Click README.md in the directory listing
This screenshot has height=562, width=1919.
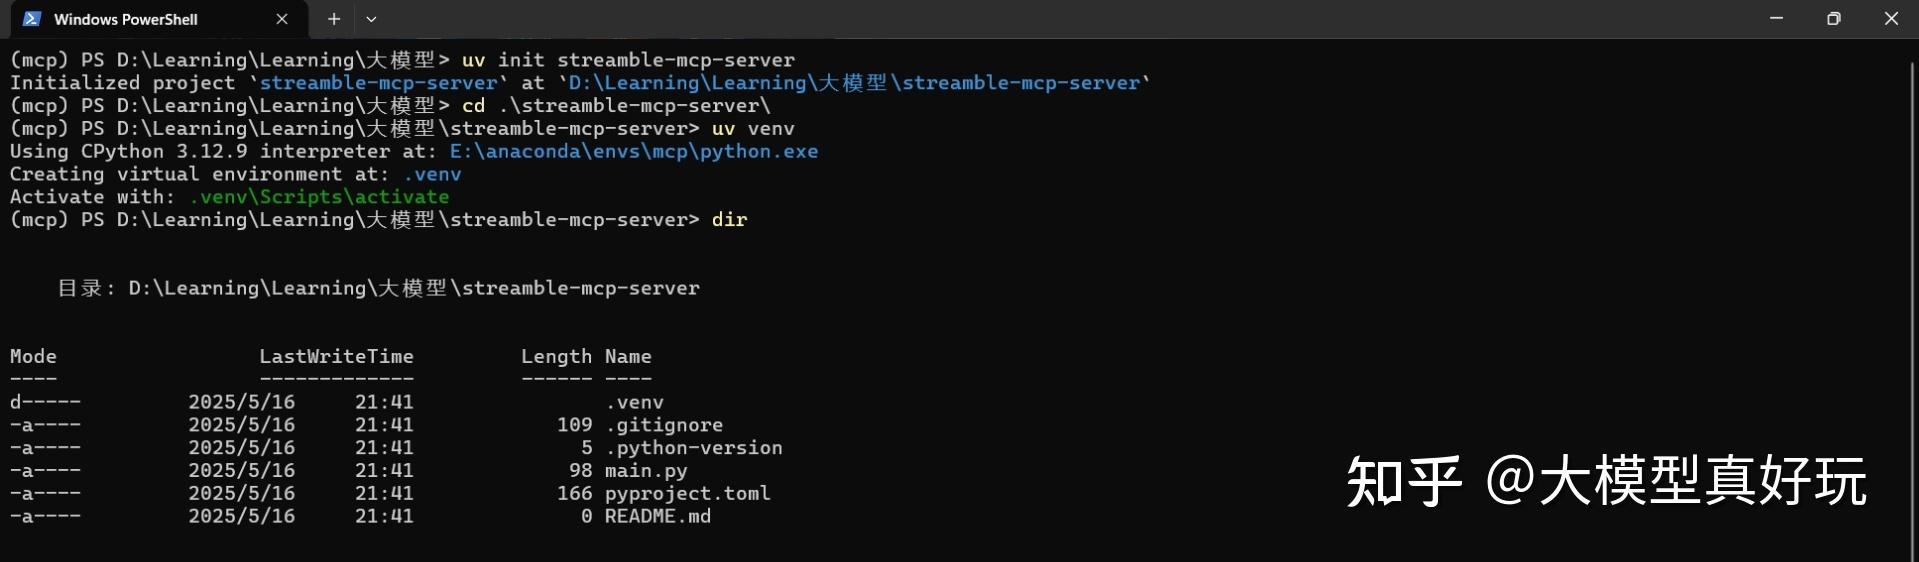658,517
